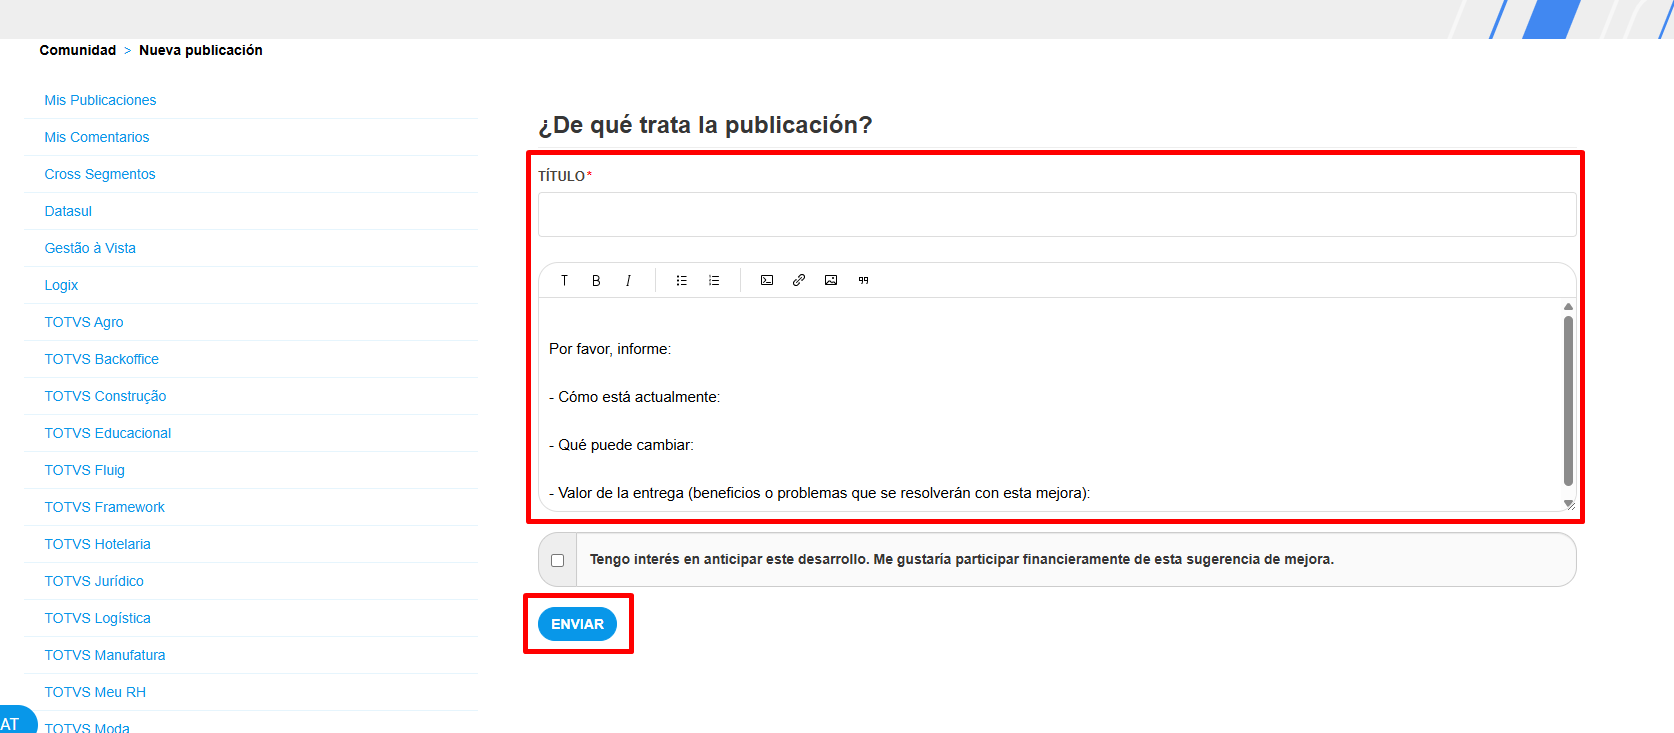Click the line '- Cómo está actualmente:'
This screenshot has width=1674, height=733.
click(634, 397)
